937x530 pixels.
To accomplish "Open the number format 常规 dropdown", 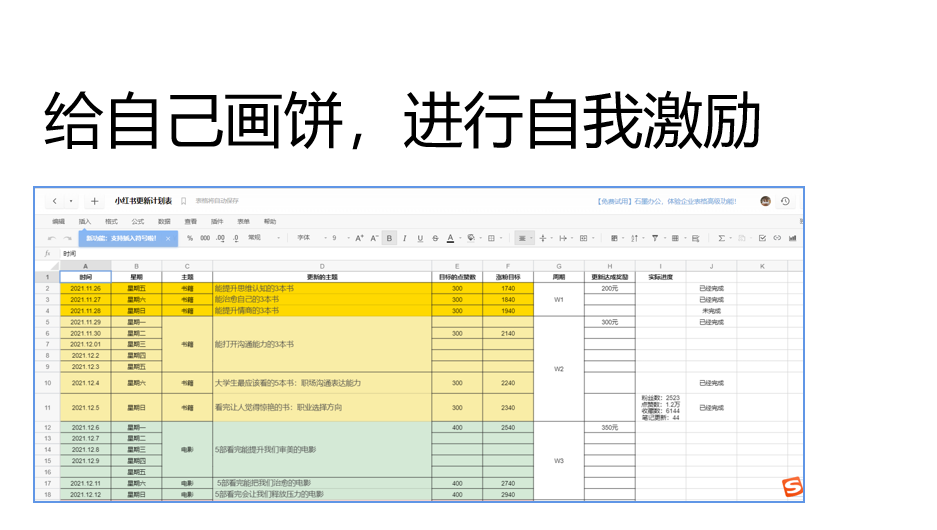I will click(x=258, y=238).
